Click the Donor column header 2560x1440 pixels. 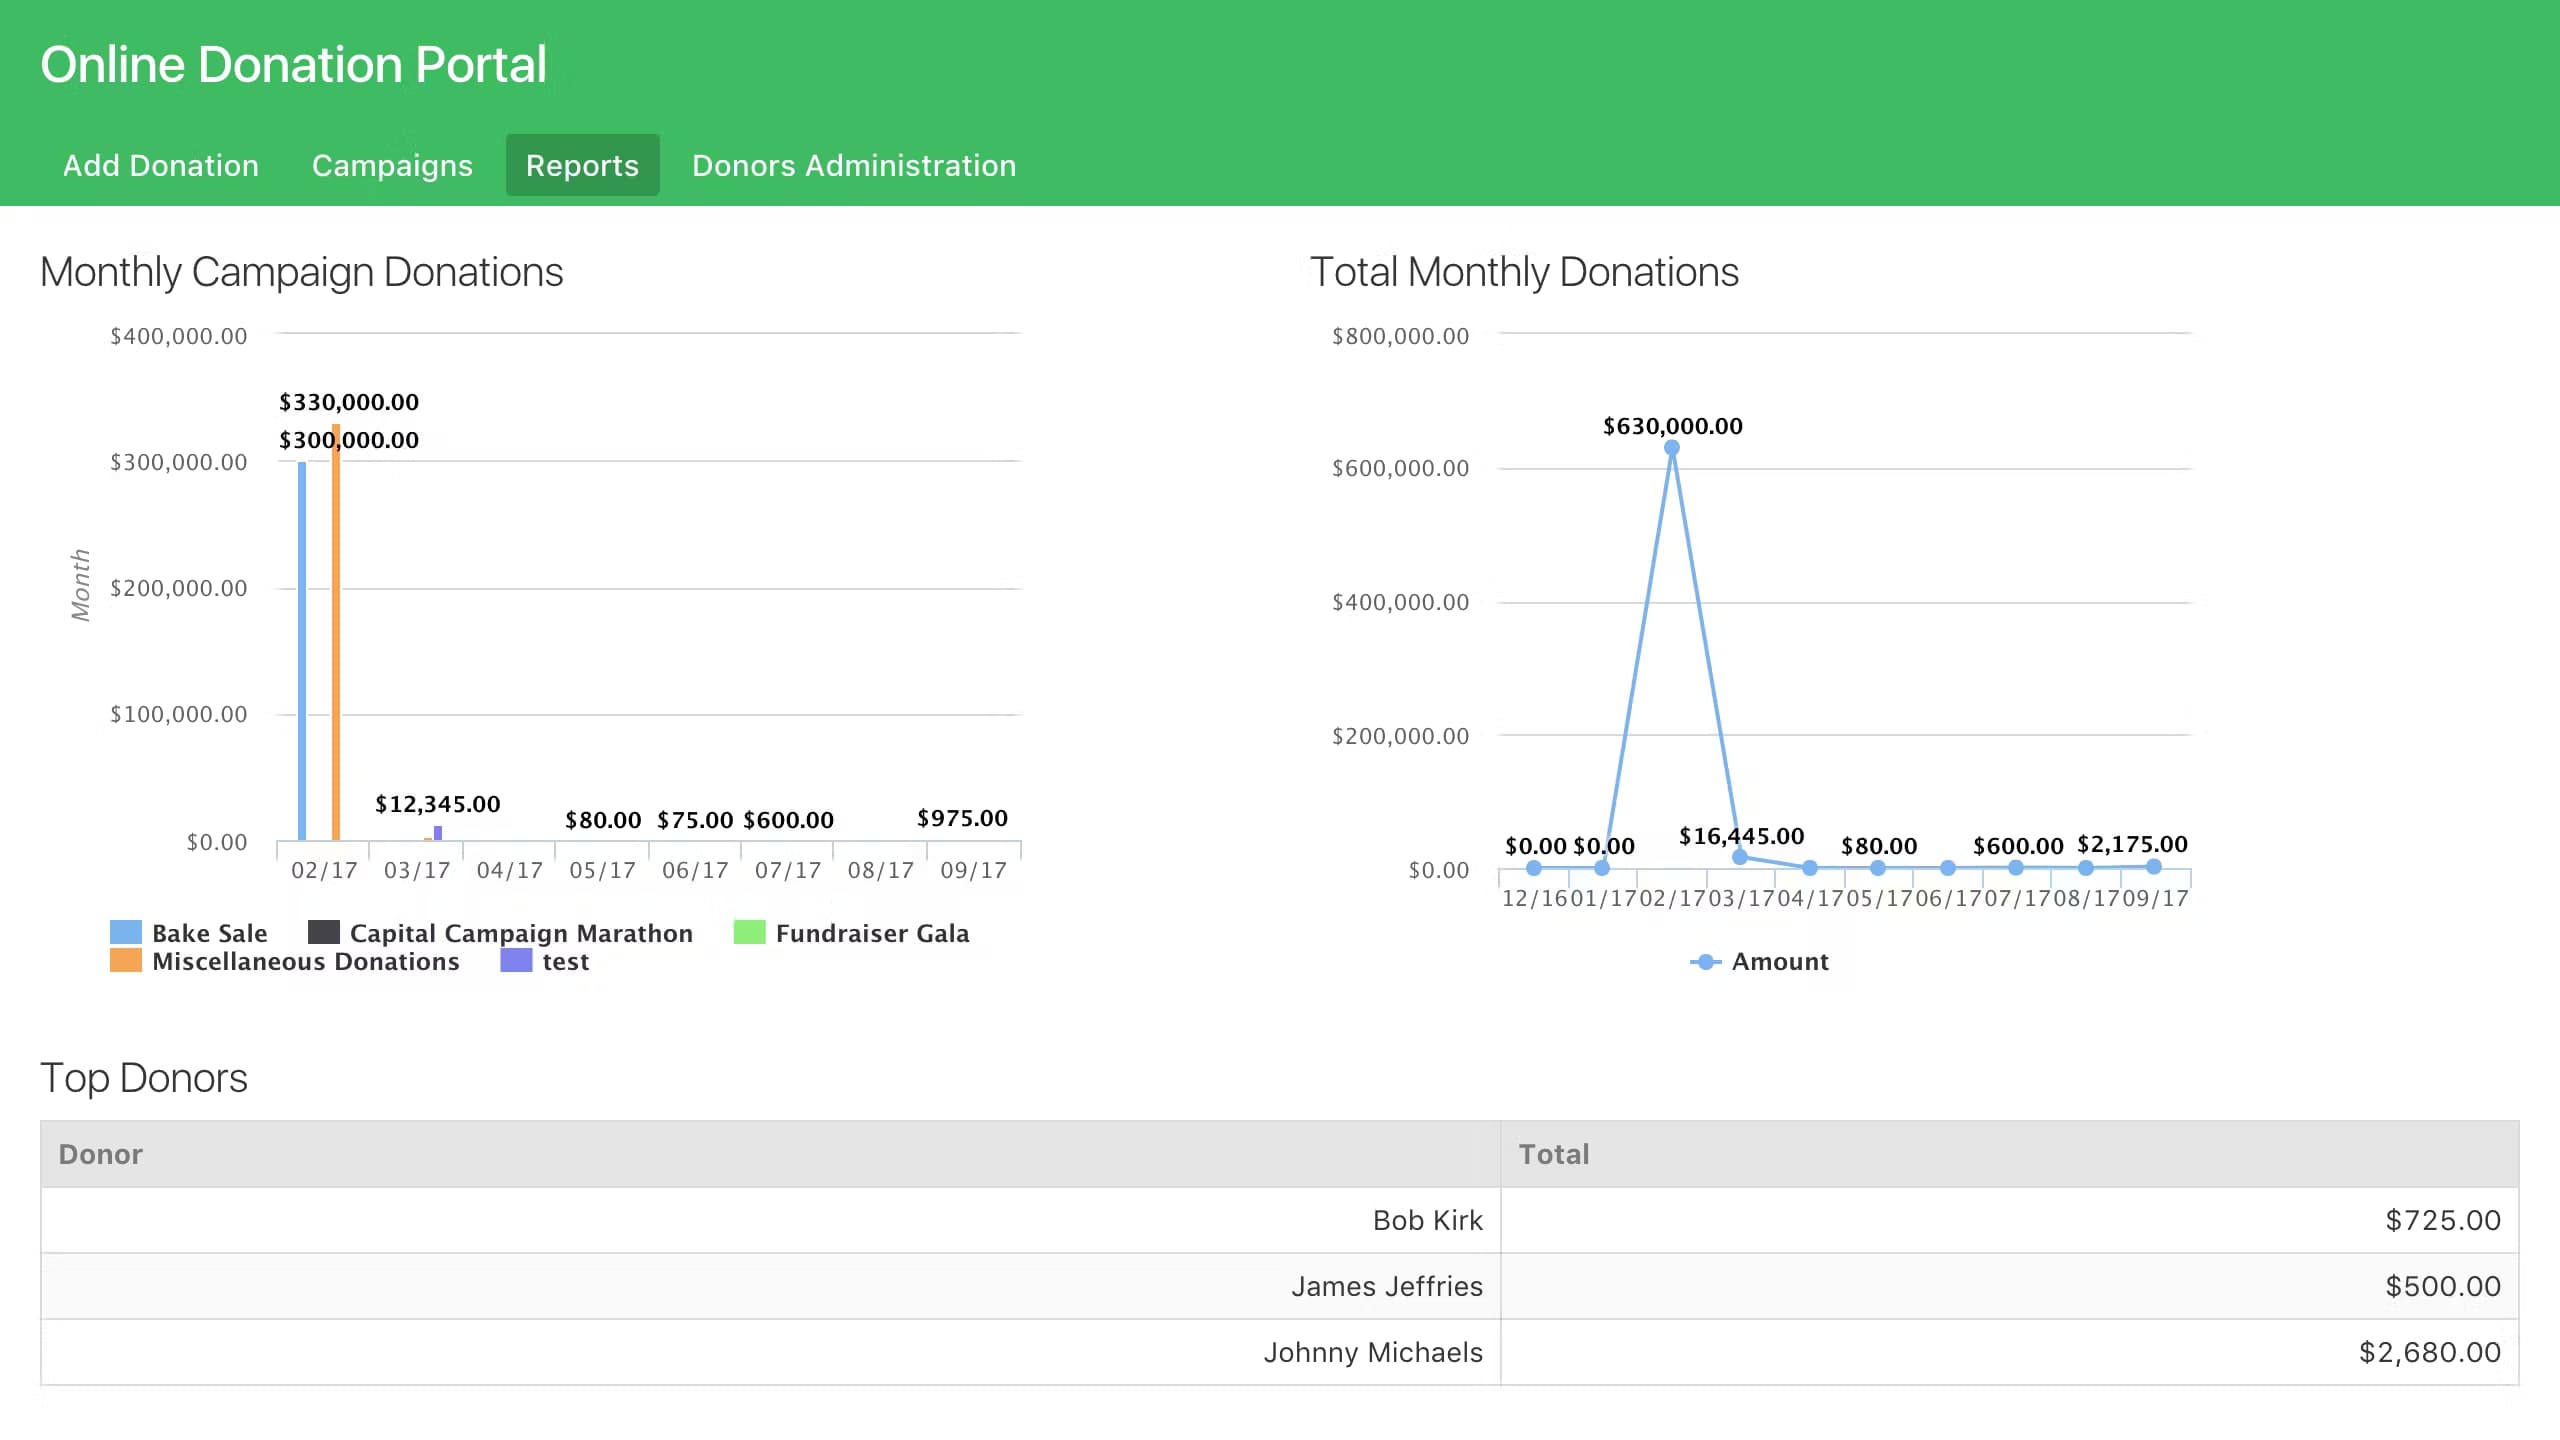[x=101, y=1154]
